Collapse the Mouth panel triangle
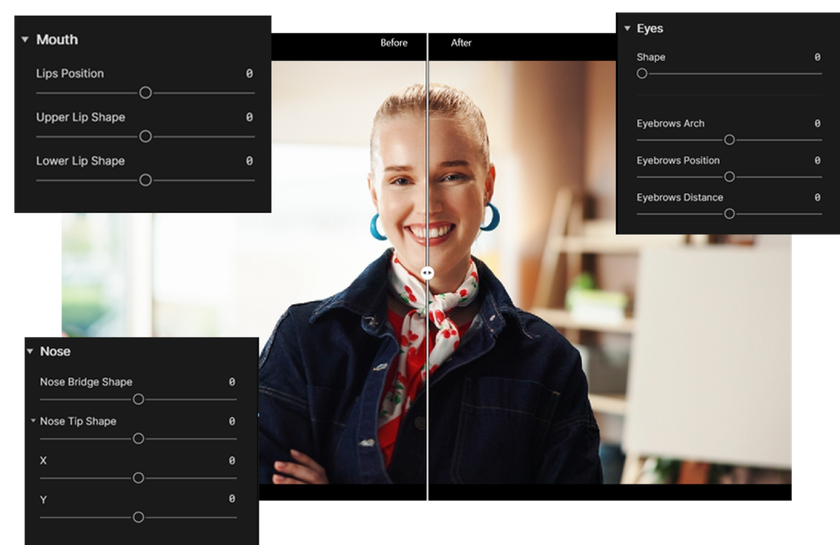The width and height of the screenshot is (840, 545). [25, 40]
